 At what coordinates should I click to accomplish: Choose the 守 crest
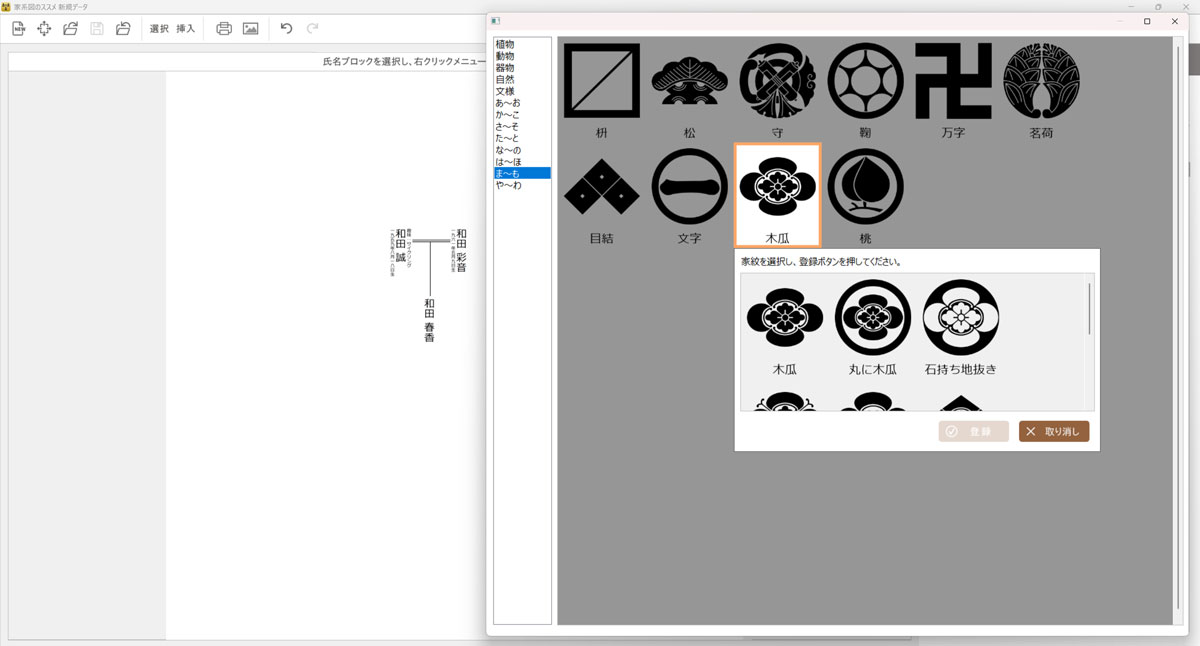(777, 90)
